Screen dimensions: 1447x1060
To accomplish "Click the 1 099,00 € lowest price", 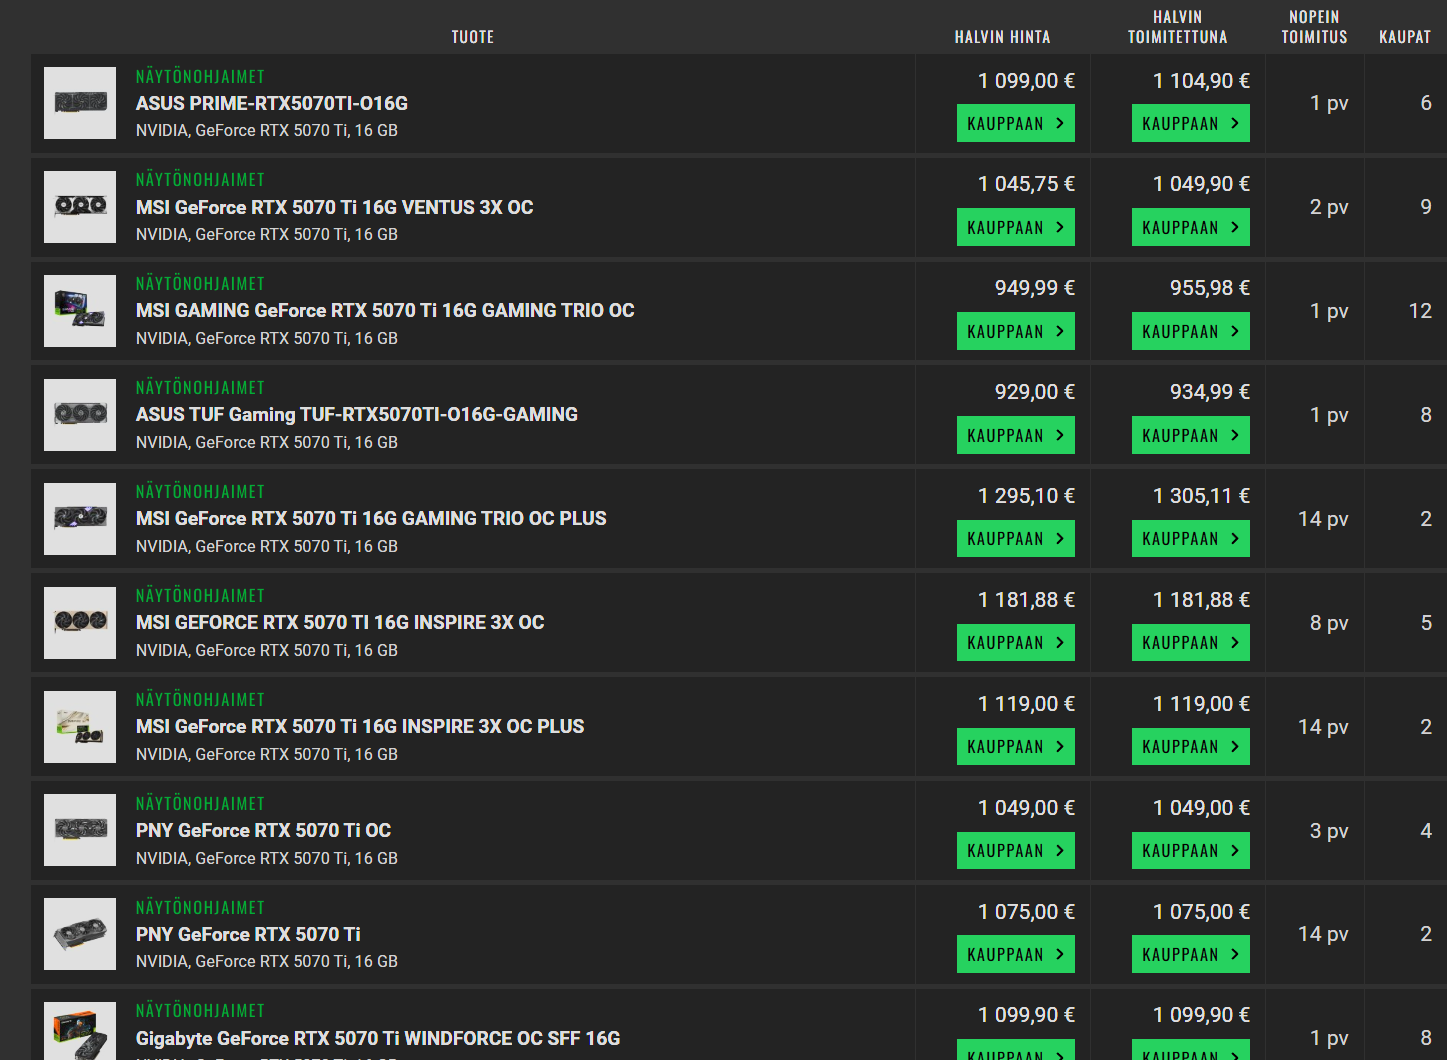I will pos(1026,81).
